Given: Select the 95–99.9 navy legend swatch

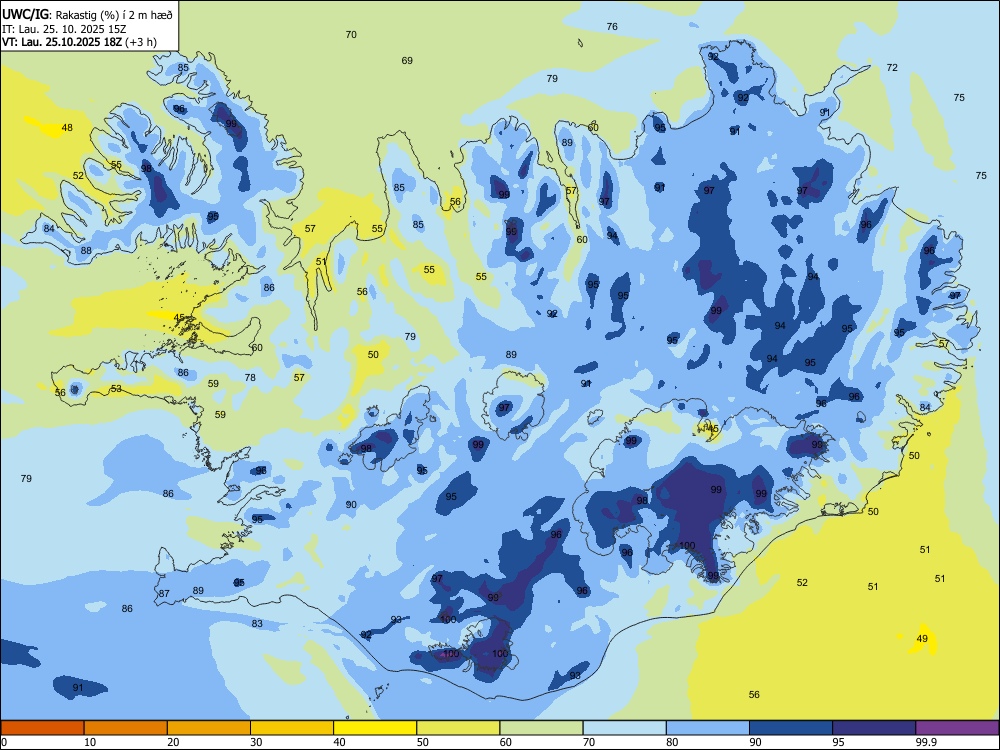Looking at the screenshot, I should [874, 728].
